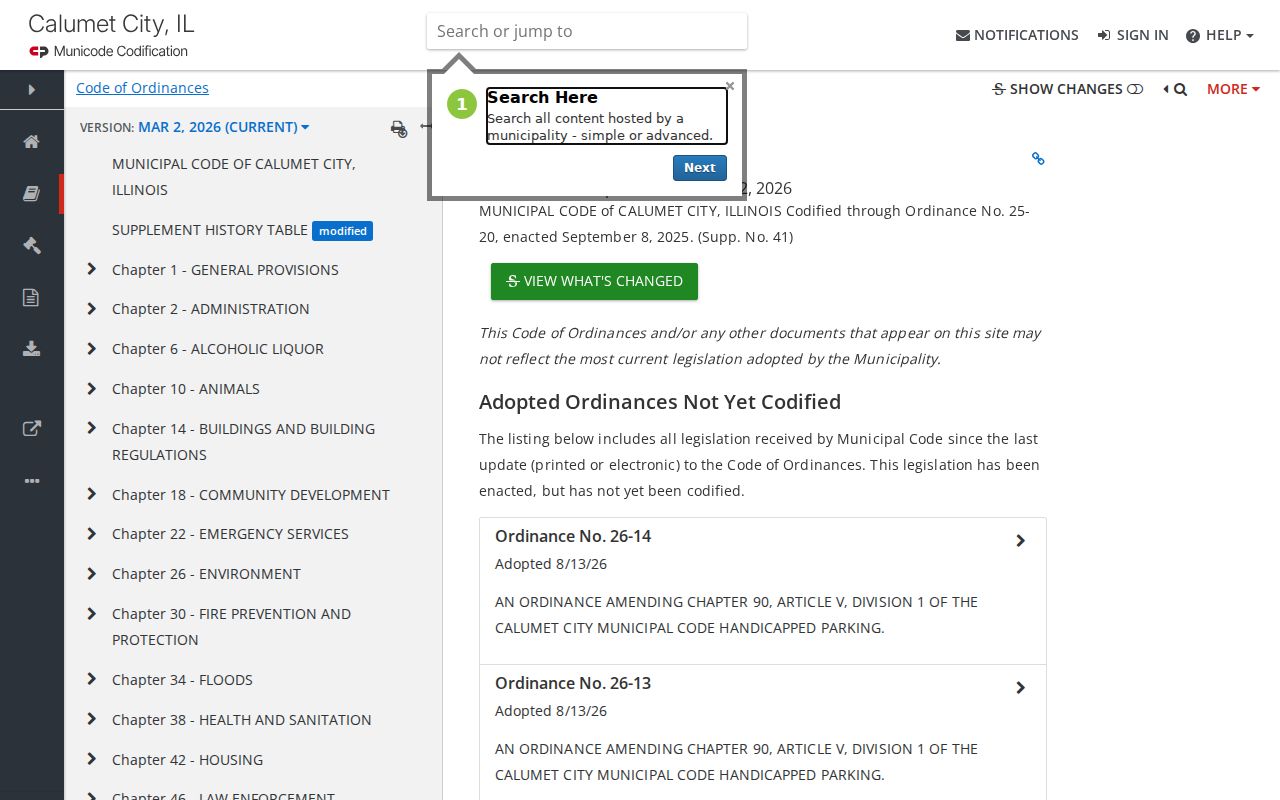Open the Help menu
Screen dimensions: 1280x800
[x=1220, y=35]
